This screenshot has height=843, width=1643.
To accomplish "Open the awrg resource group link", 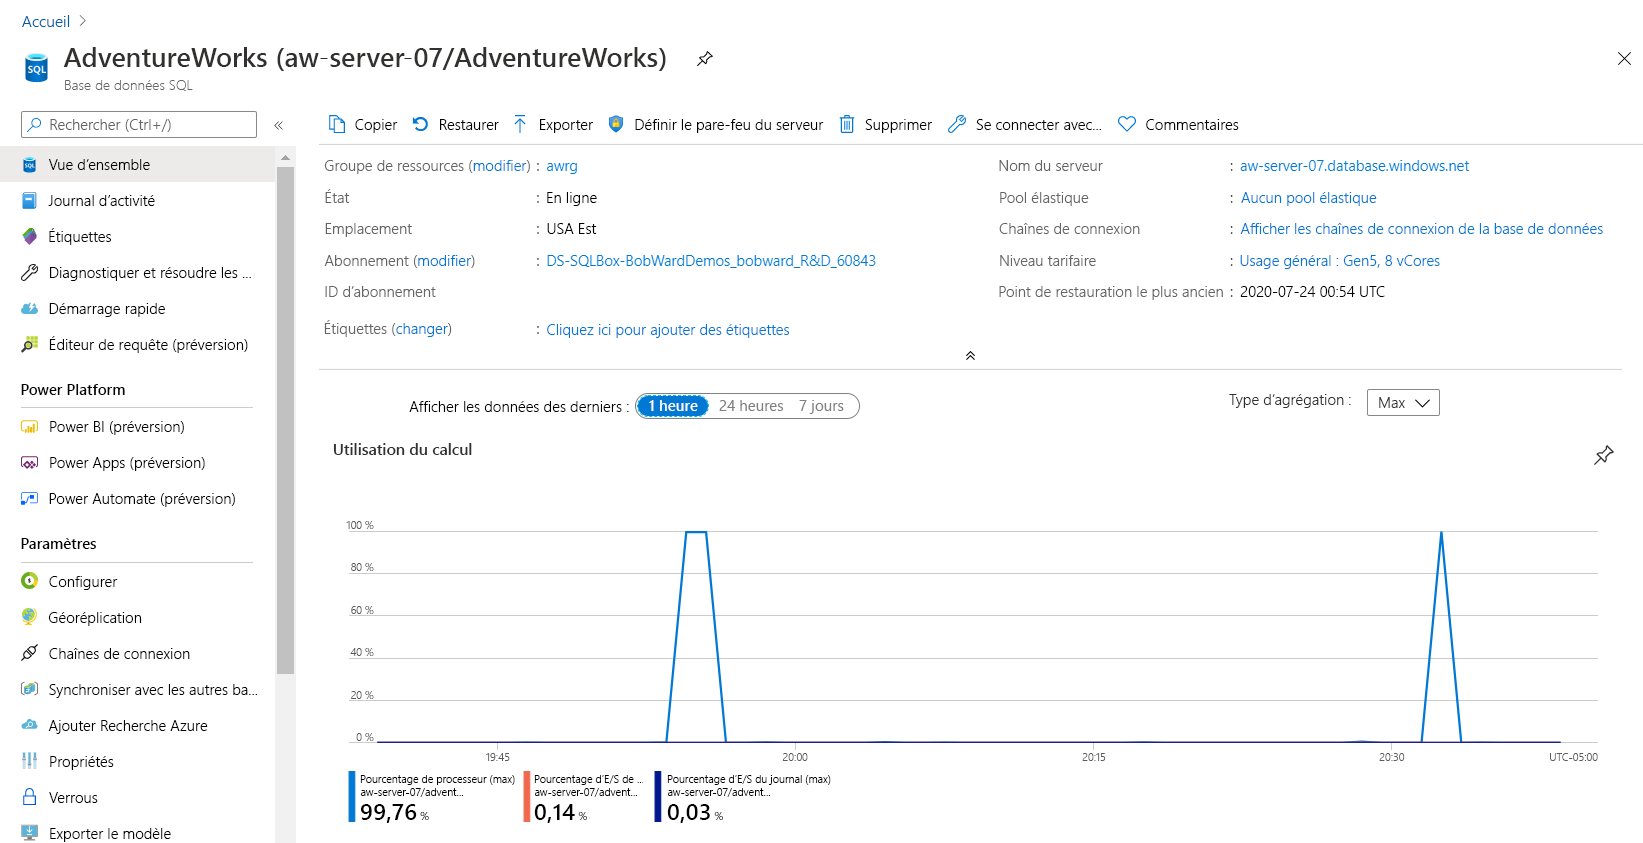I will (x=562, y=166).
